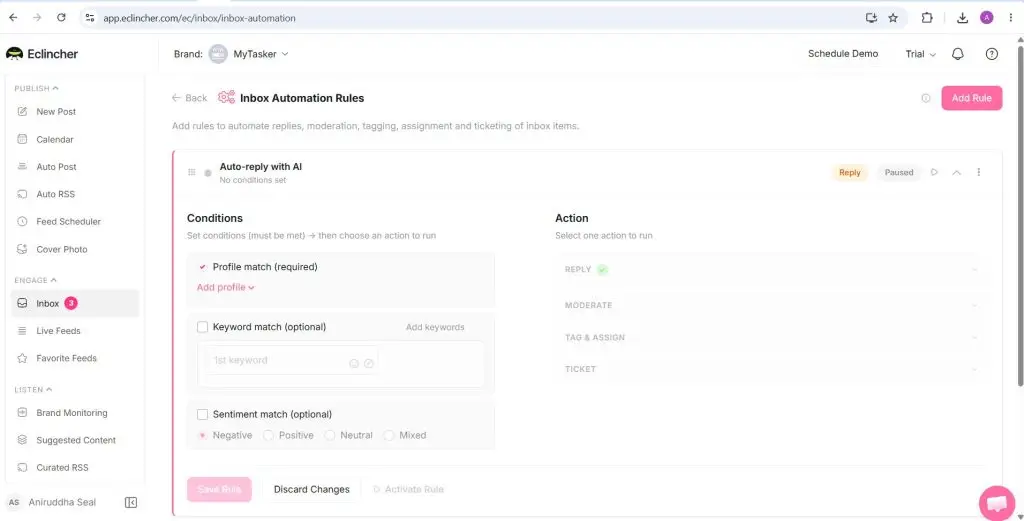Image resolution: width=1024 pixels, height=521 pixels.
Task: Click the Favorite Feeds star icon
Action: 22,358
